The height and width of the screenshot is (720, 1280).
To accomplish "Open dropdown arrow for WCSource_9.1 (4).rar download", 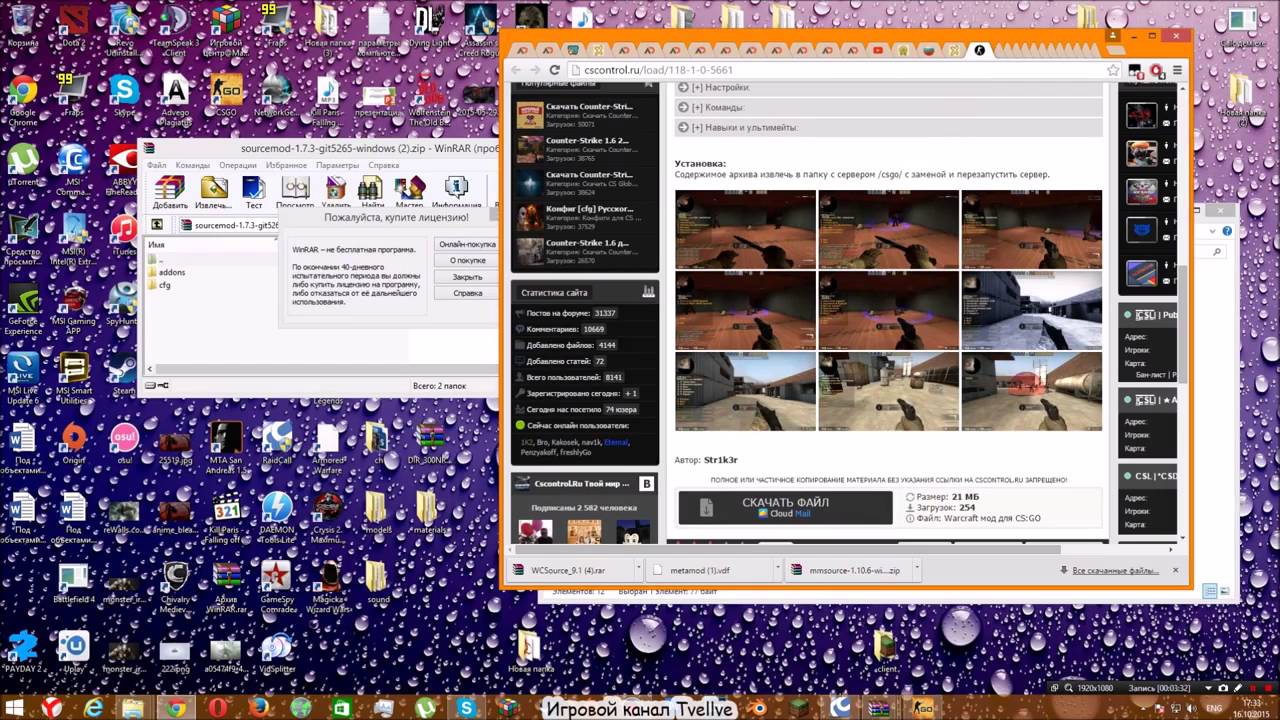I will pos(639,570).
